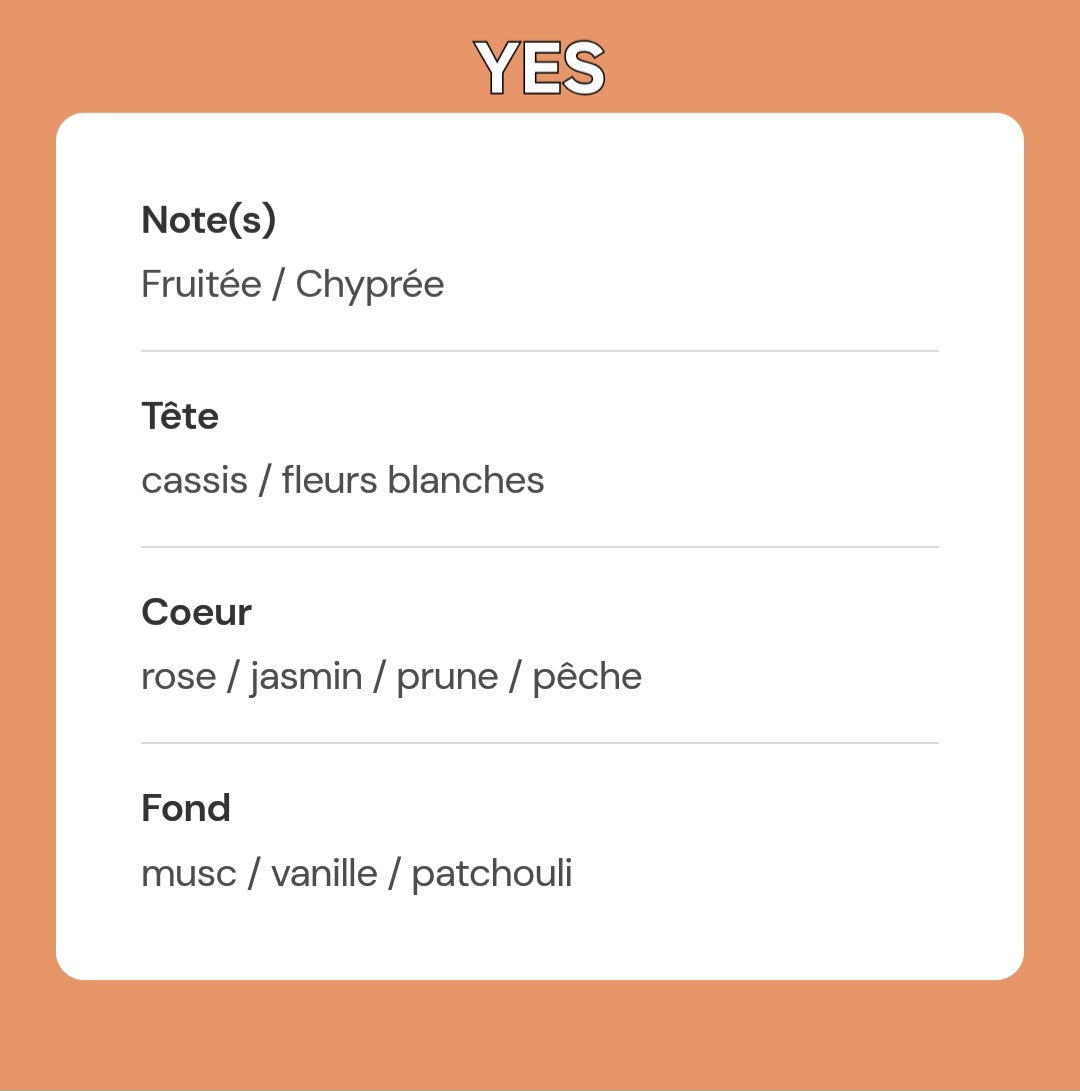The height and width of the screenshot is (1091, 1080).
Task: Click the jasmin note
Action: pyautogui.click(x=305, y=677)
